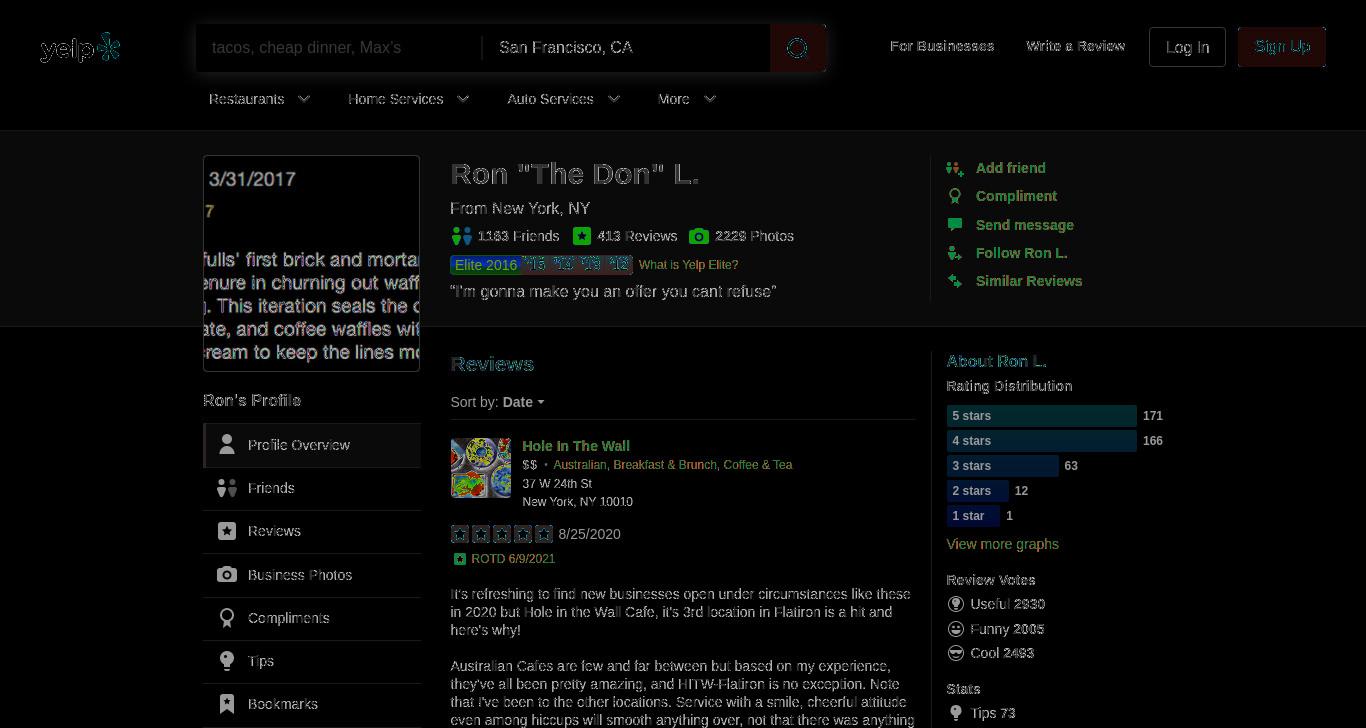Click the Compliment ribbon icon
Viewport: 1366px width, 728px height.
pyautogui.click(x=955, y=197)
